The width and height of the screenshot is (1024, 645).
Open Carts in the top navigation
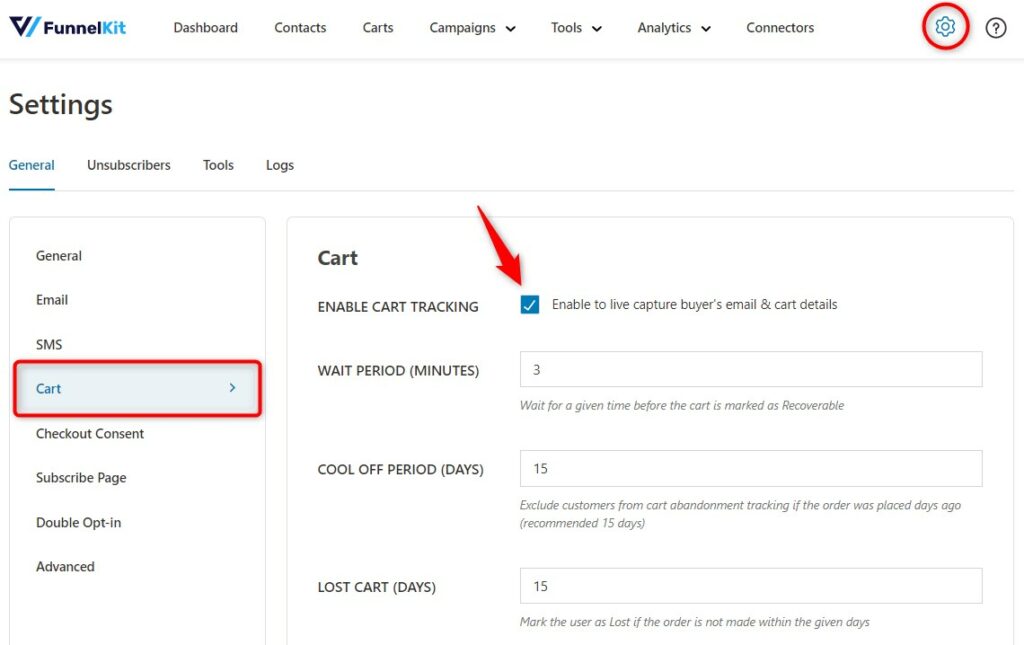tap(378, 28)
